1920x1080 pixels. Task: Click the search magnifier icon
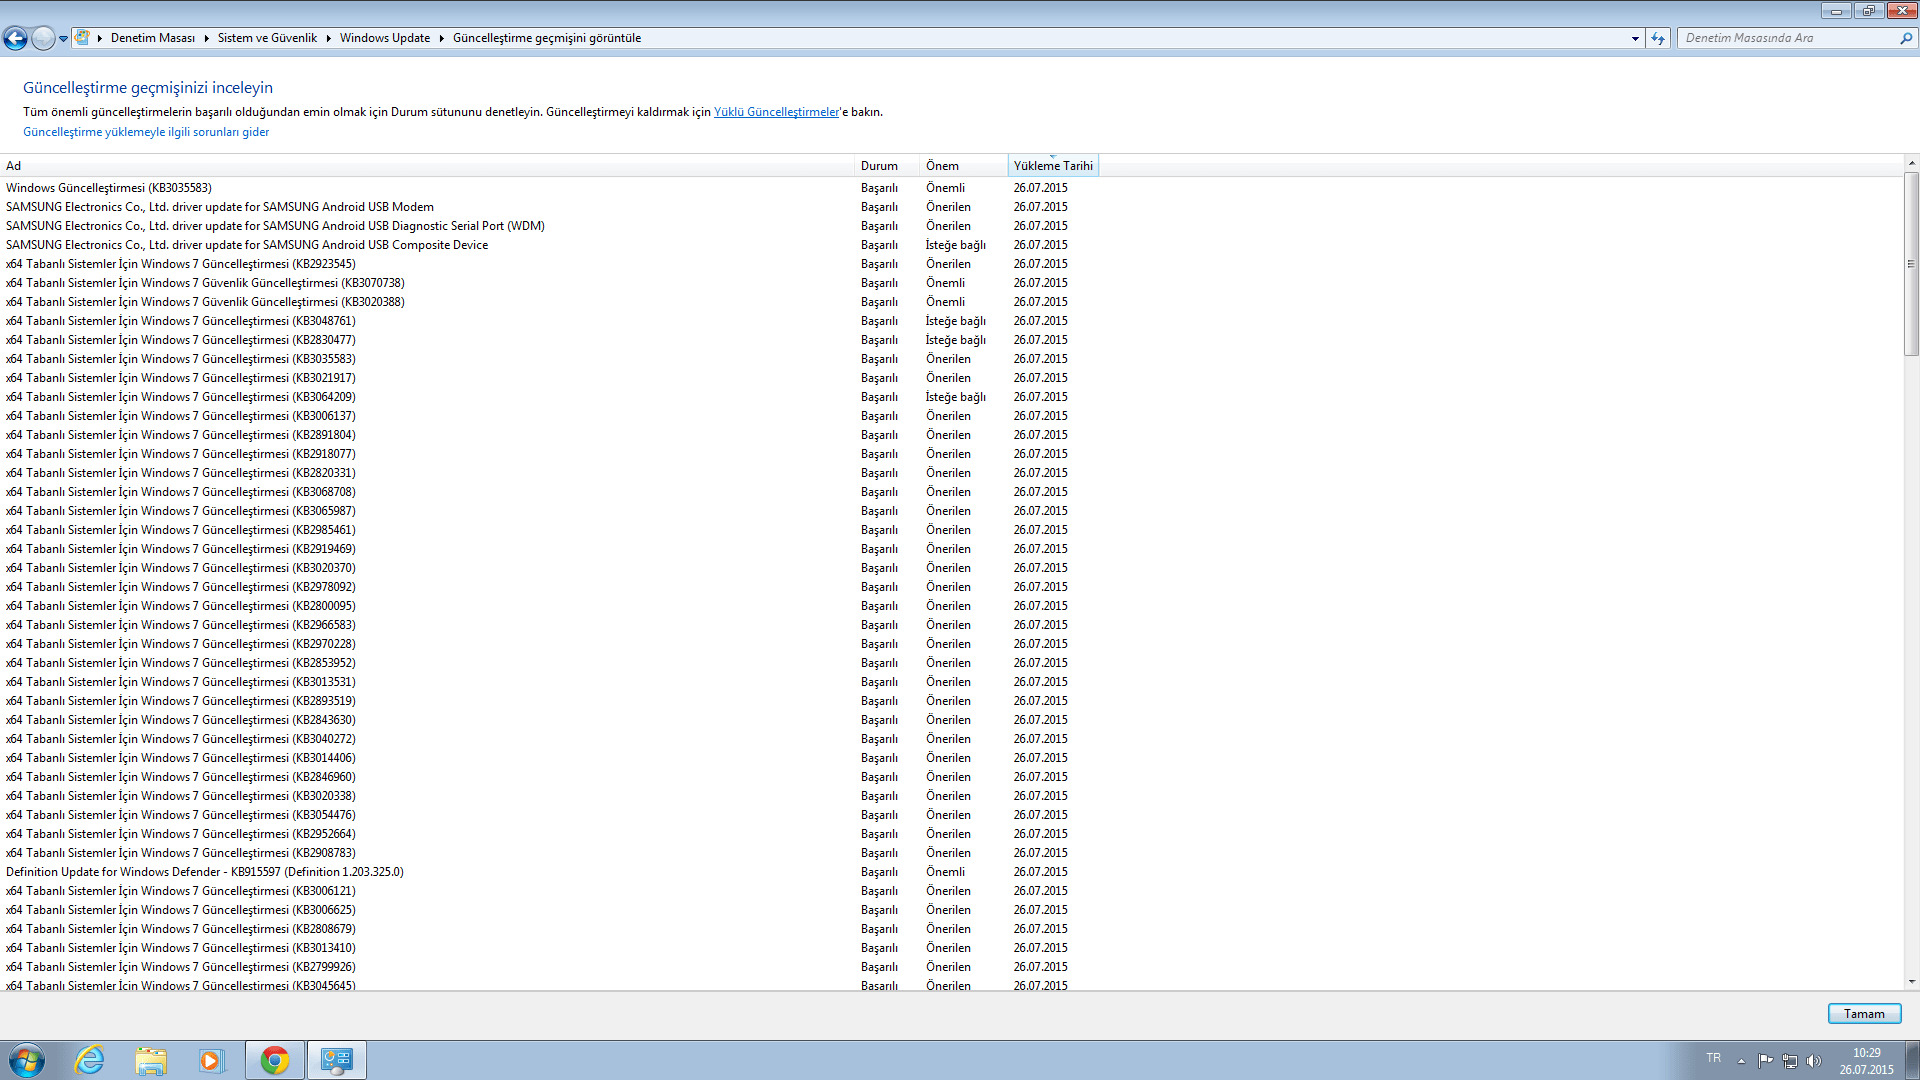click(x=1905, y=38)
